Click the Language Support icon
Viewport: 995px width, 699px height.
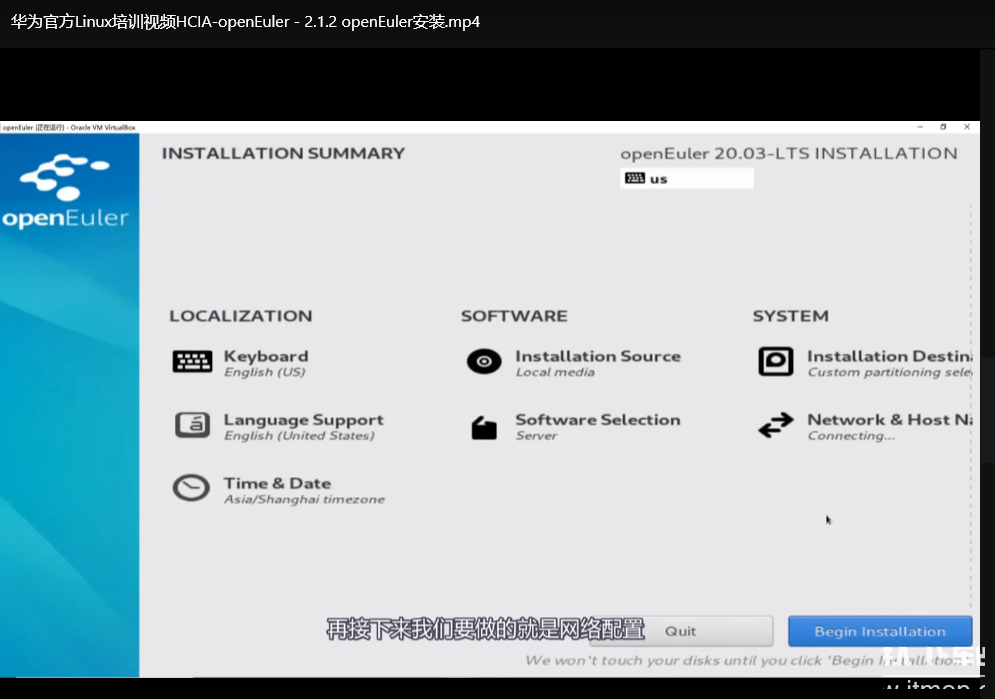192,425
